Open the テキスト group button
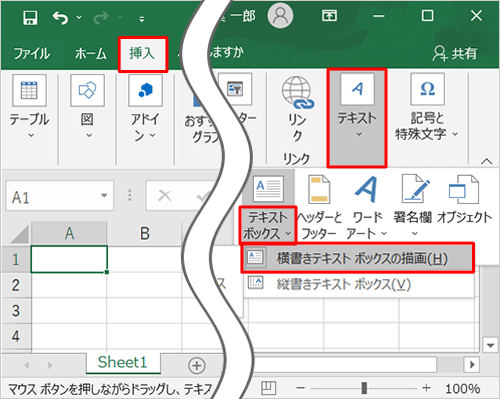500x399 pixels. pyautogui.click(x=357, y=118)
